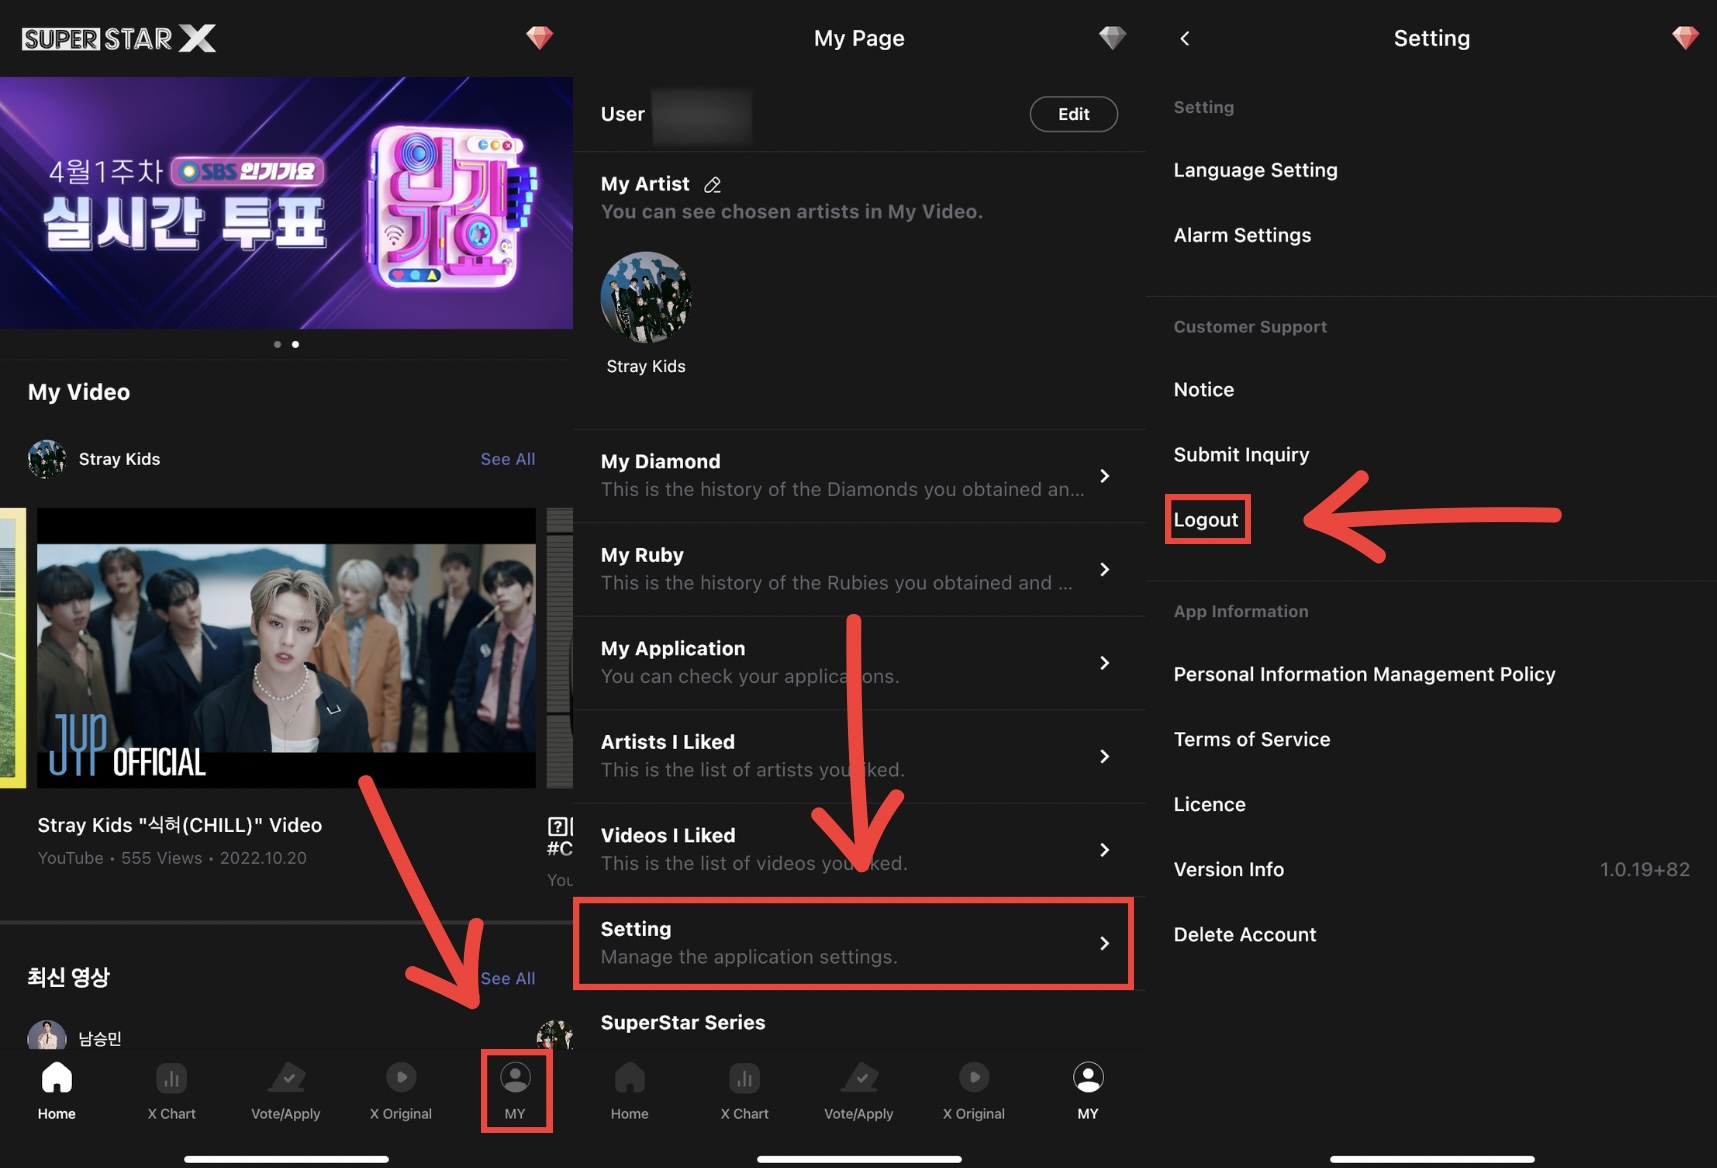This screenshot has width=1717, height=1168.
Task: Open Alarm Settings
Action: click(1242, 235)
